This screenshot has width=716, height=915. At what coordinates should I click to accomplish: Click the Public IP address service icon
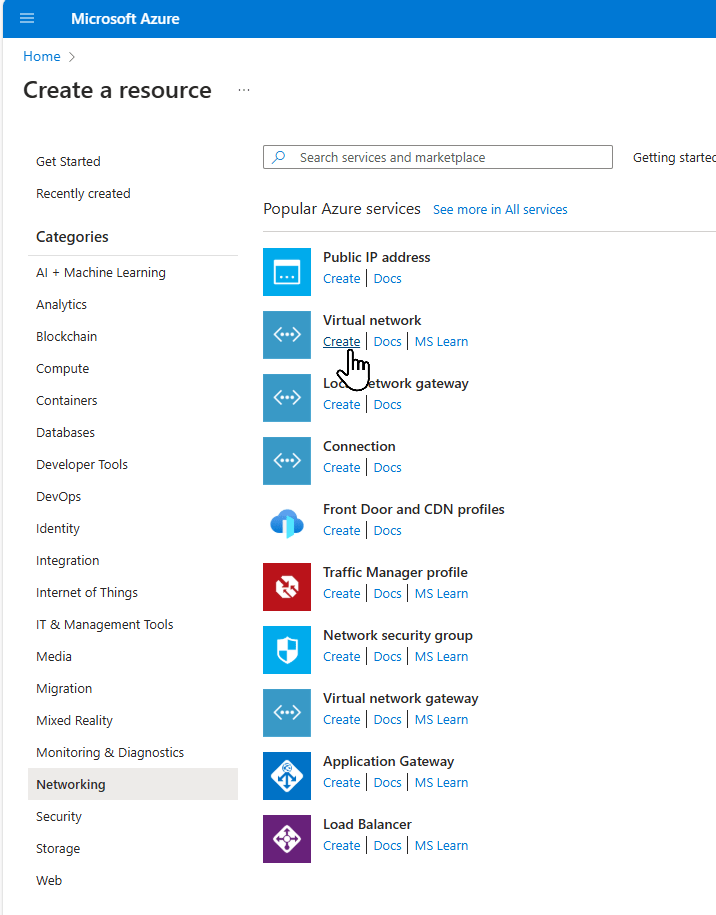(x=287, y=272)
